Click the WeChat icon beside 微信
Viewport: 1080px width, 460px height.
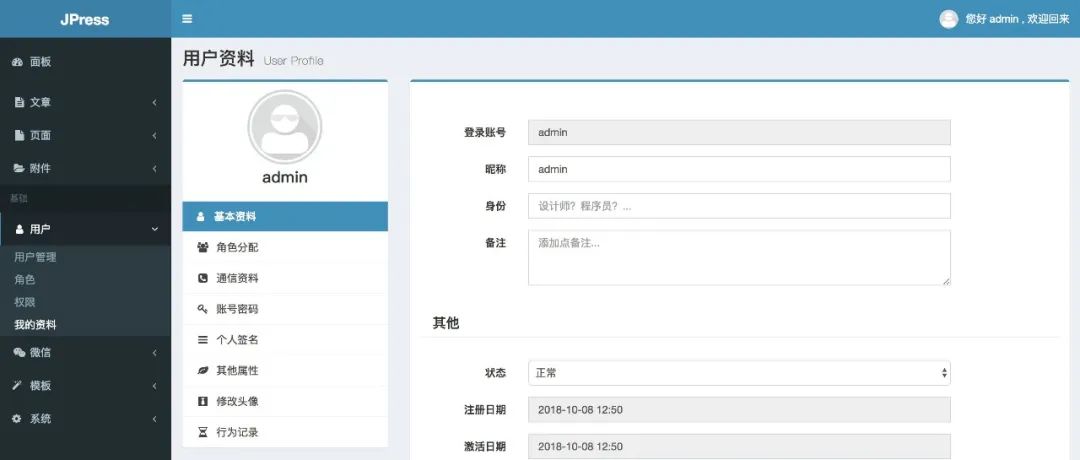(18, 352)
